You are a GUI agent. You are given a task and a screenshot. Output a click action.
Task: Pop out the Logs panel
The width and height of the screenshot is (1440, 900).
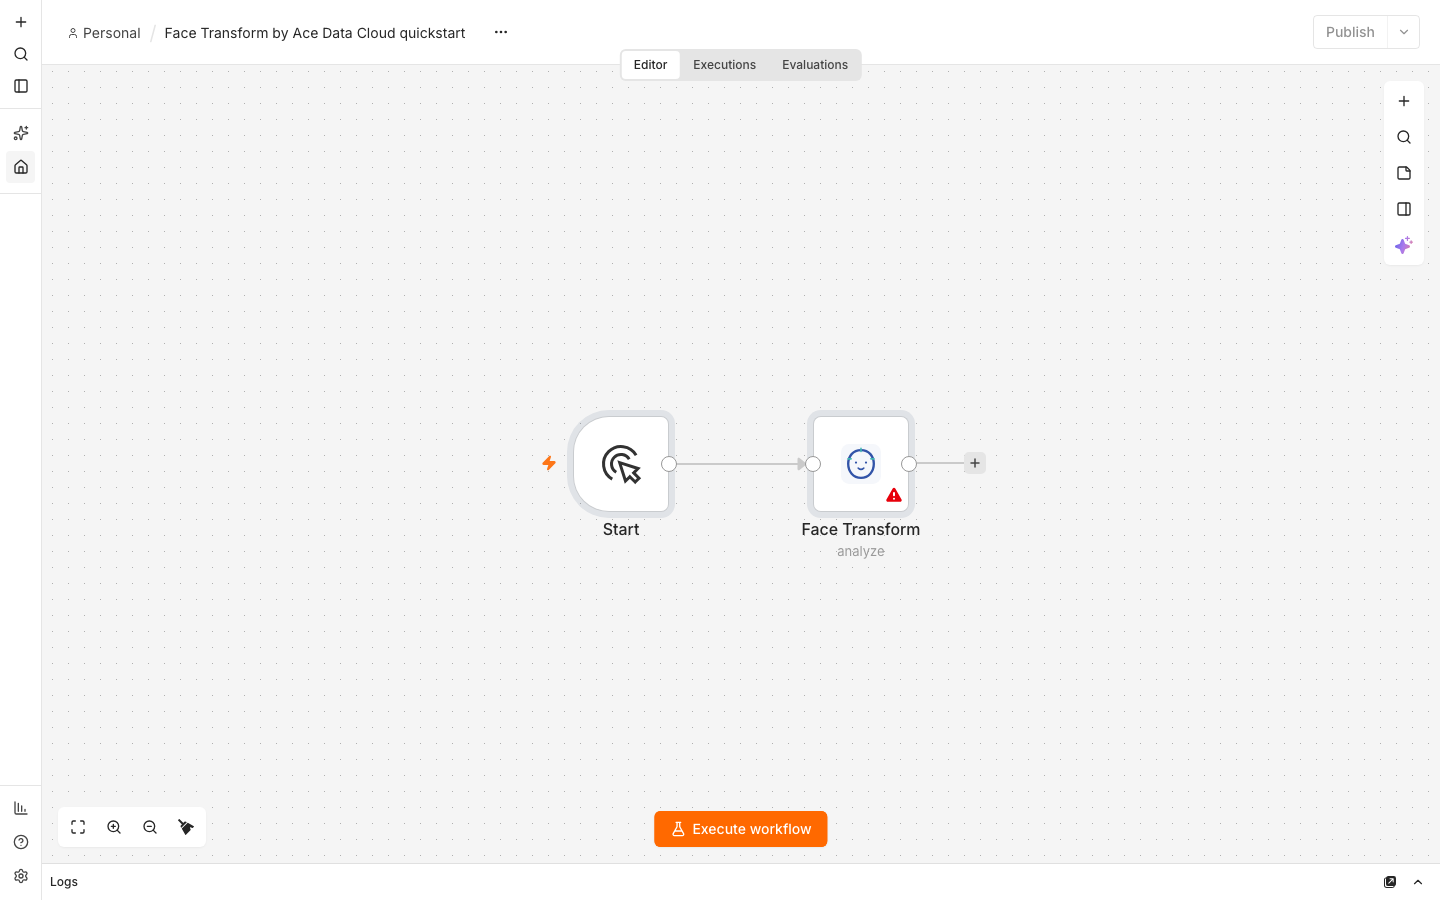point(1390,882)
